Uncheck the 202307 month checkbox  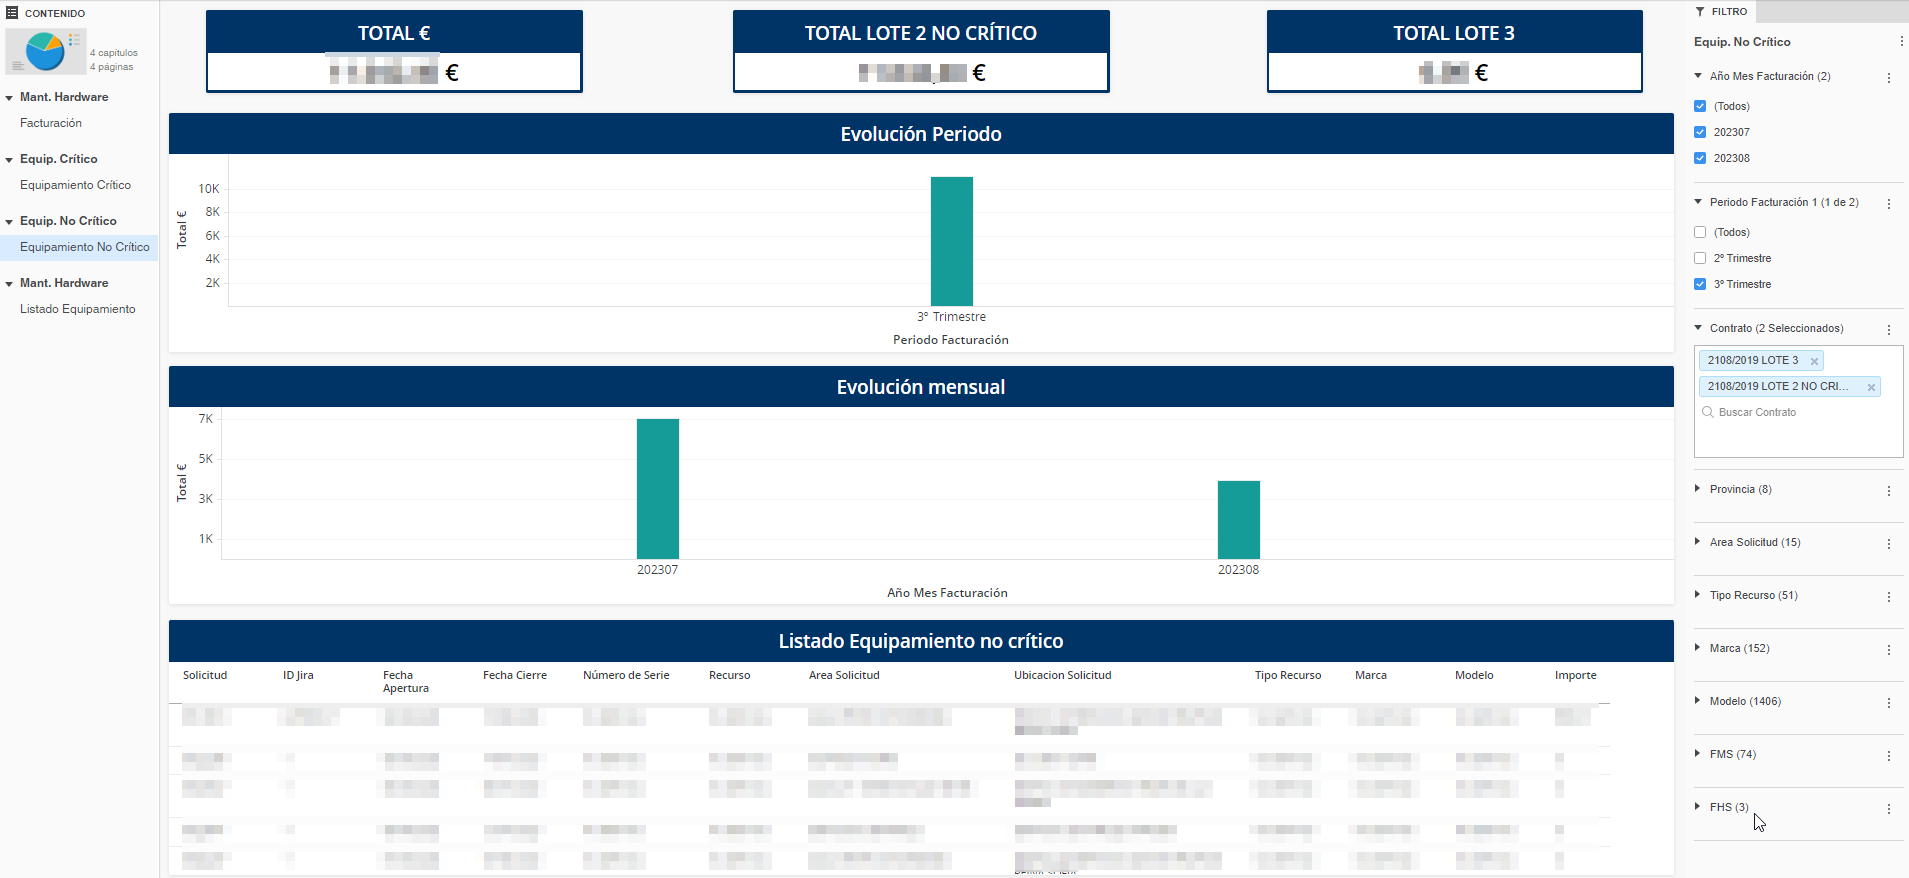1700,132
